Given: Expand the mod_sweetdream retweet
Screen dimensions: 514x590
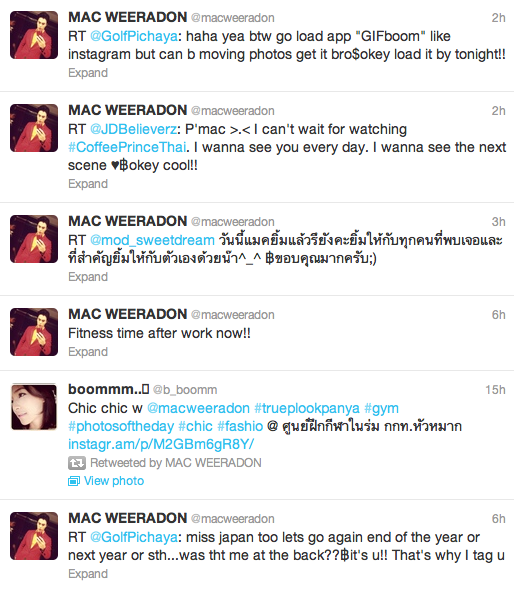Looking at the screenshot, I should pyautogui.click(x=88, y=277).
